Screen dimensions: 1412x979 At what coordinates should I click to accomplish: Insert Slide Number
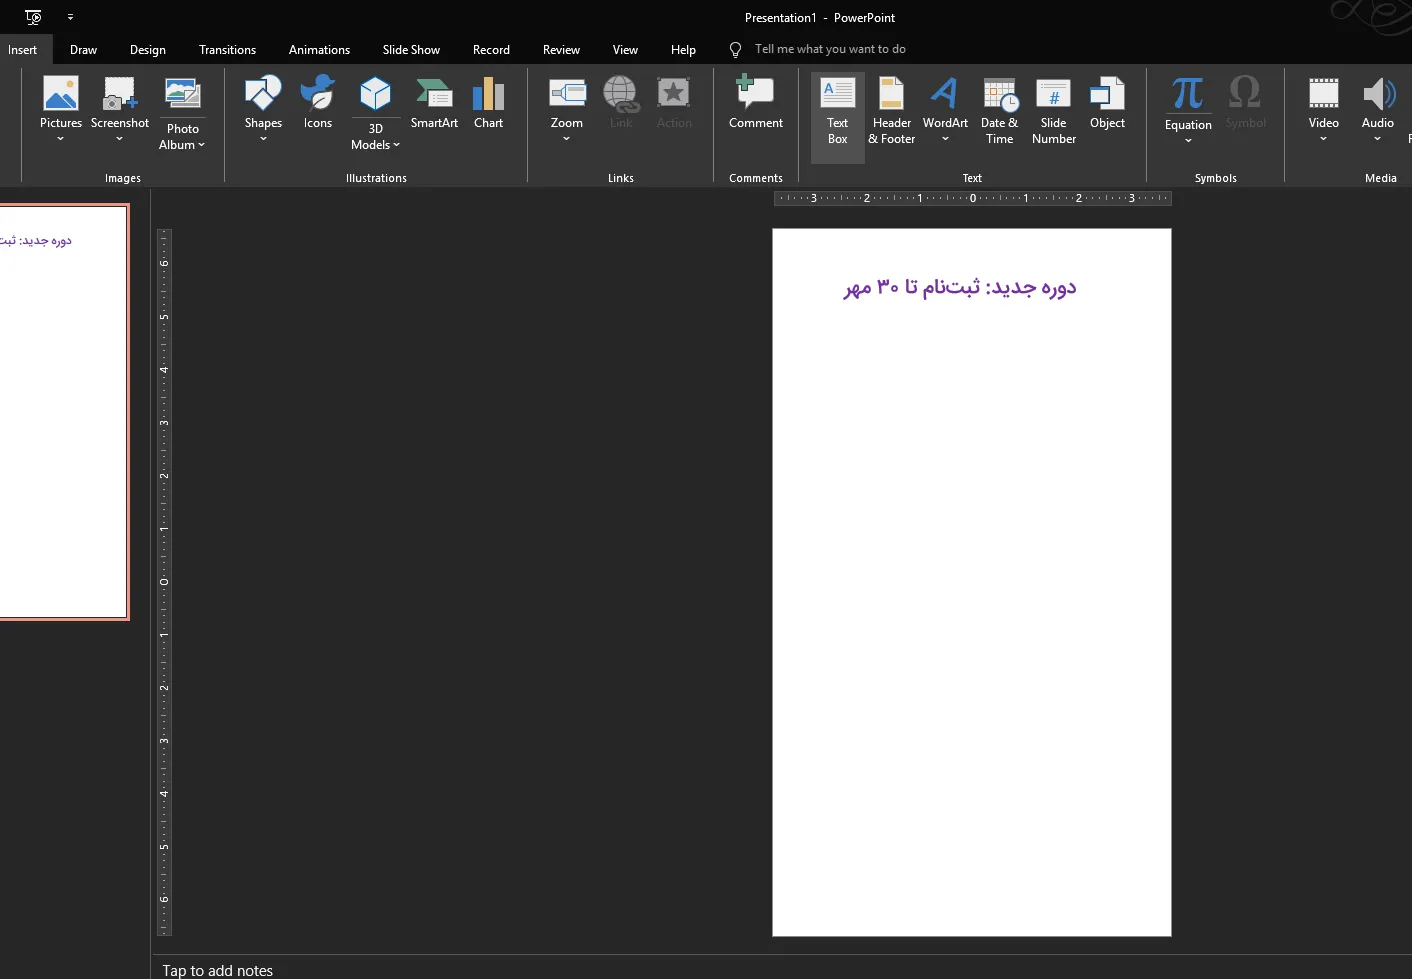[1054, 113]
